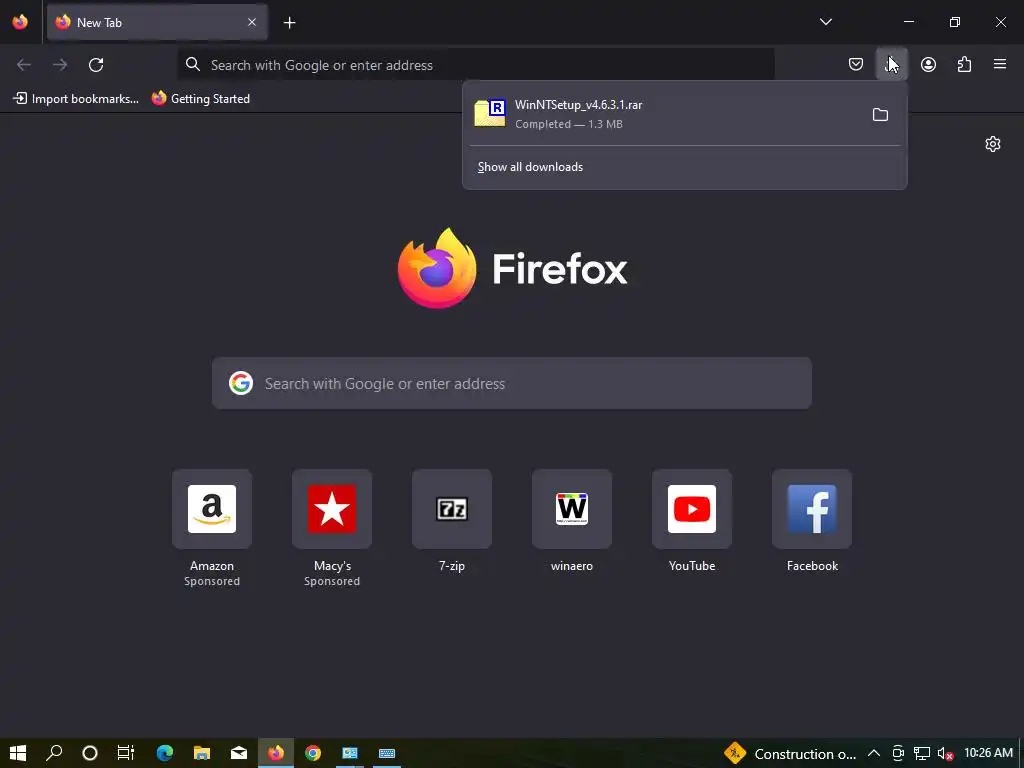Open Save to Pocket button
The height and width of the screenshot is (768, 1024).
[x=856, y=65]
